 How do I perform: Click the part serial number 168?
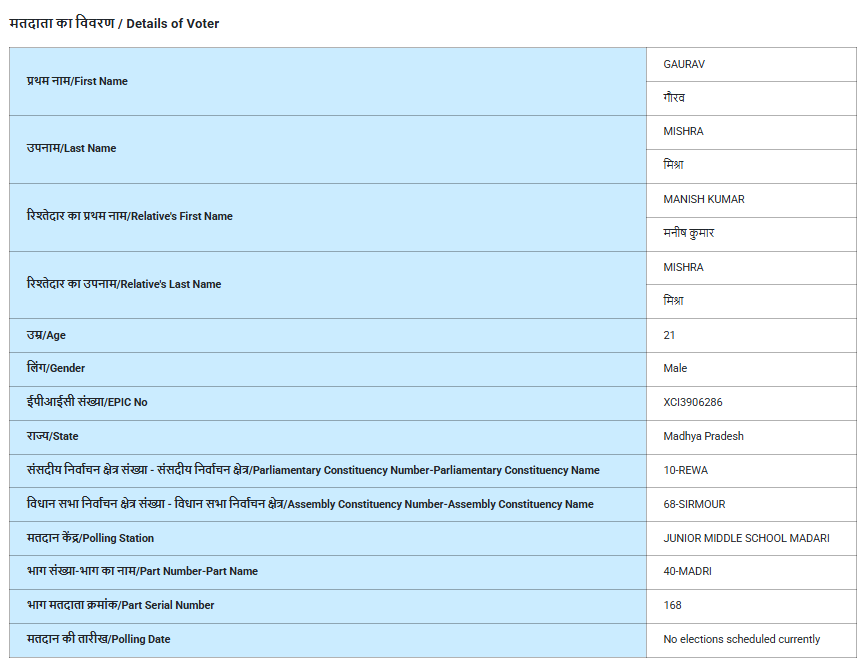672,605
